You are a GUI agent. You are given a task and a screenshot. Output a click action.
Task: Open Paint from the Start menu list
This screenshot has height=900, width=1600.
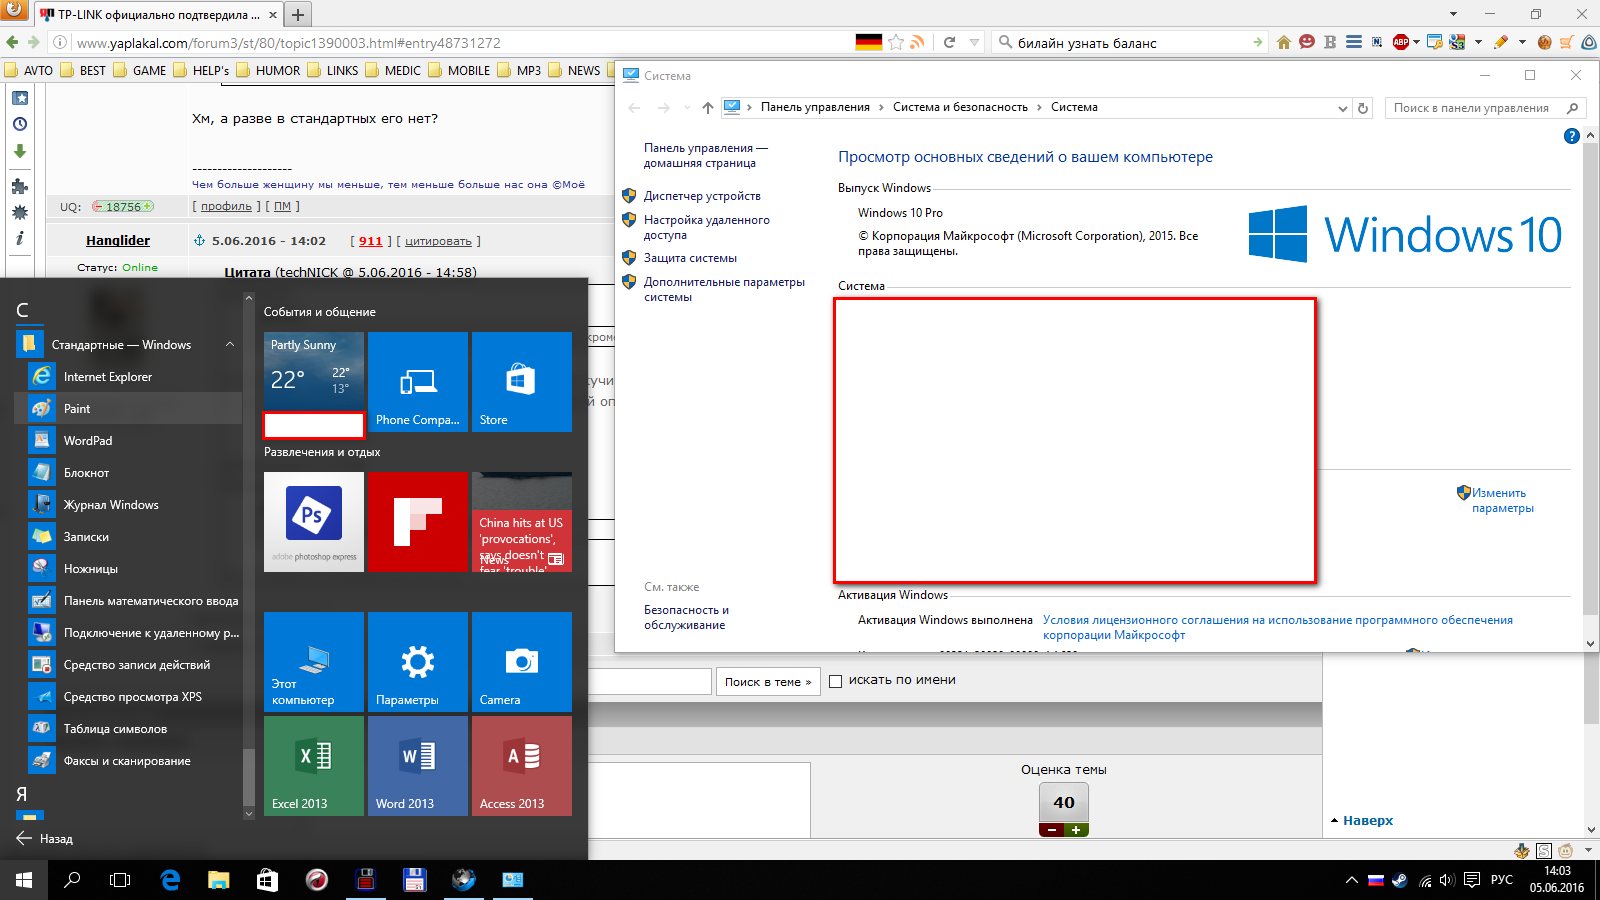(x=128, y=408)
